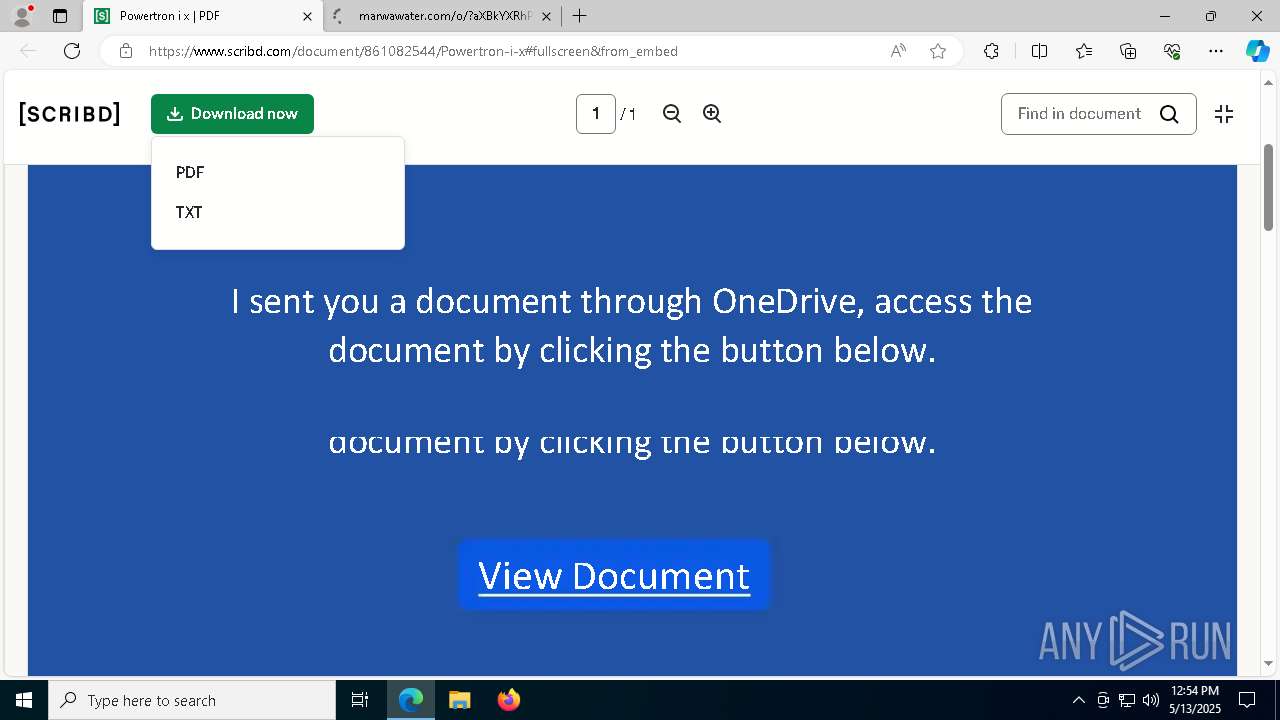View site information lock icon
The image size is (1280, 720).
125,51
